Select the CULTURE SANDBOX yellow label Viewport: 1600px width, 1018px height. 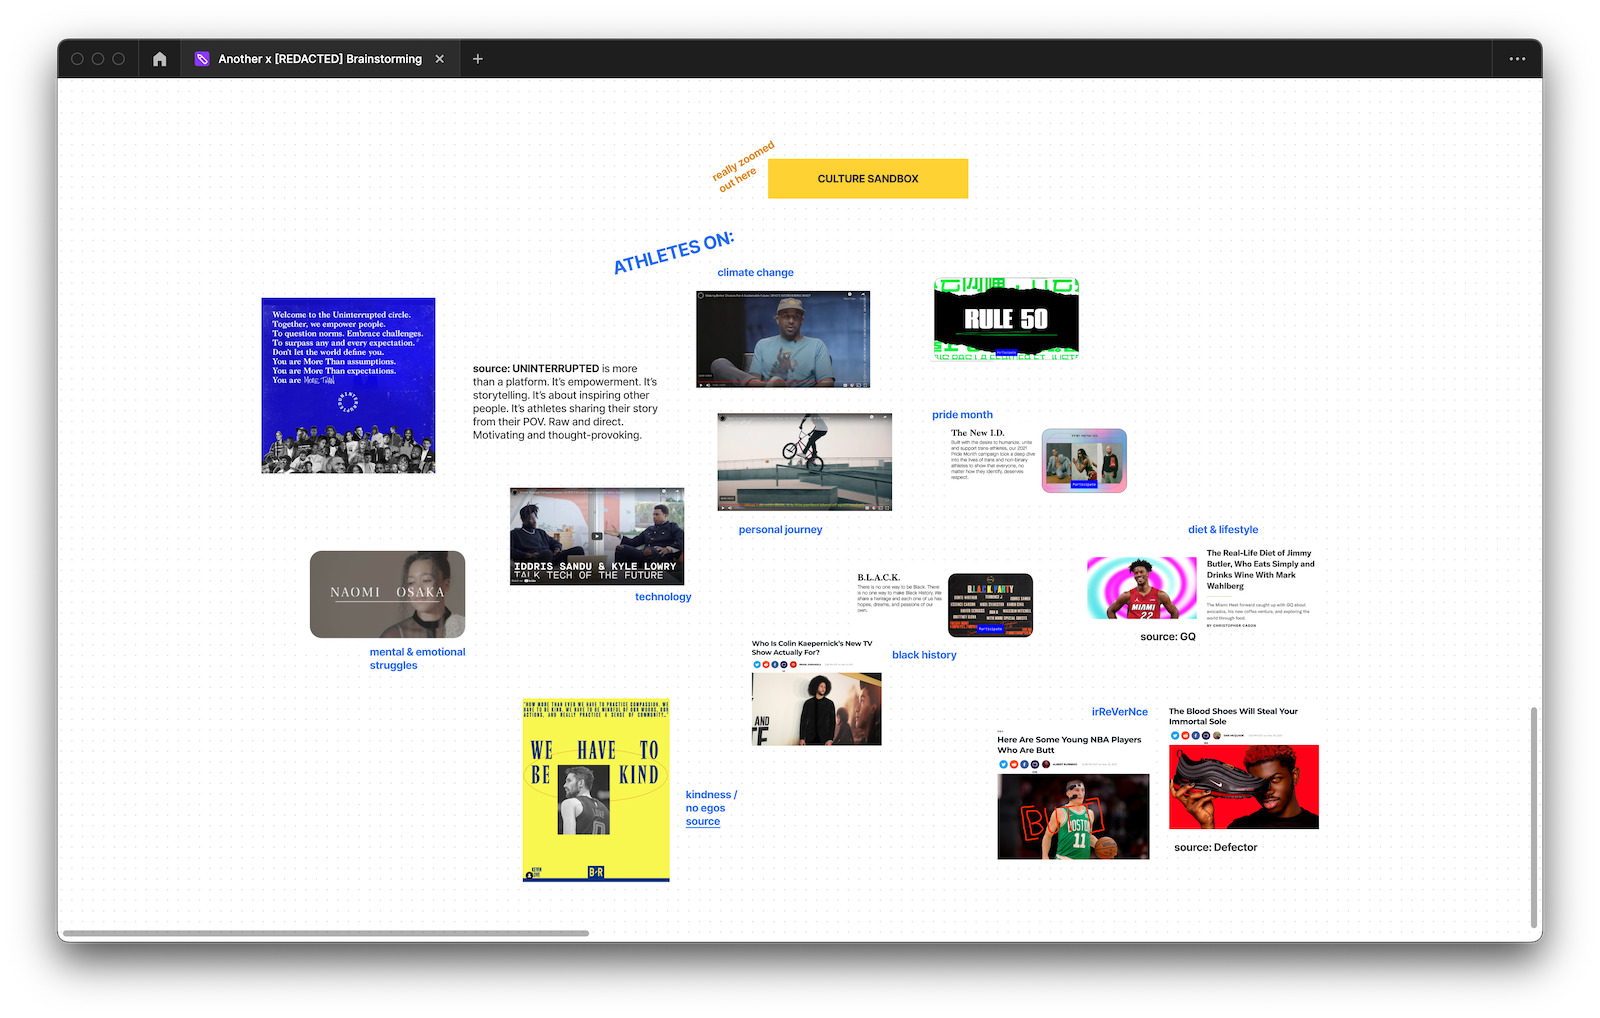pyautogui.click(x=868, y=179)
